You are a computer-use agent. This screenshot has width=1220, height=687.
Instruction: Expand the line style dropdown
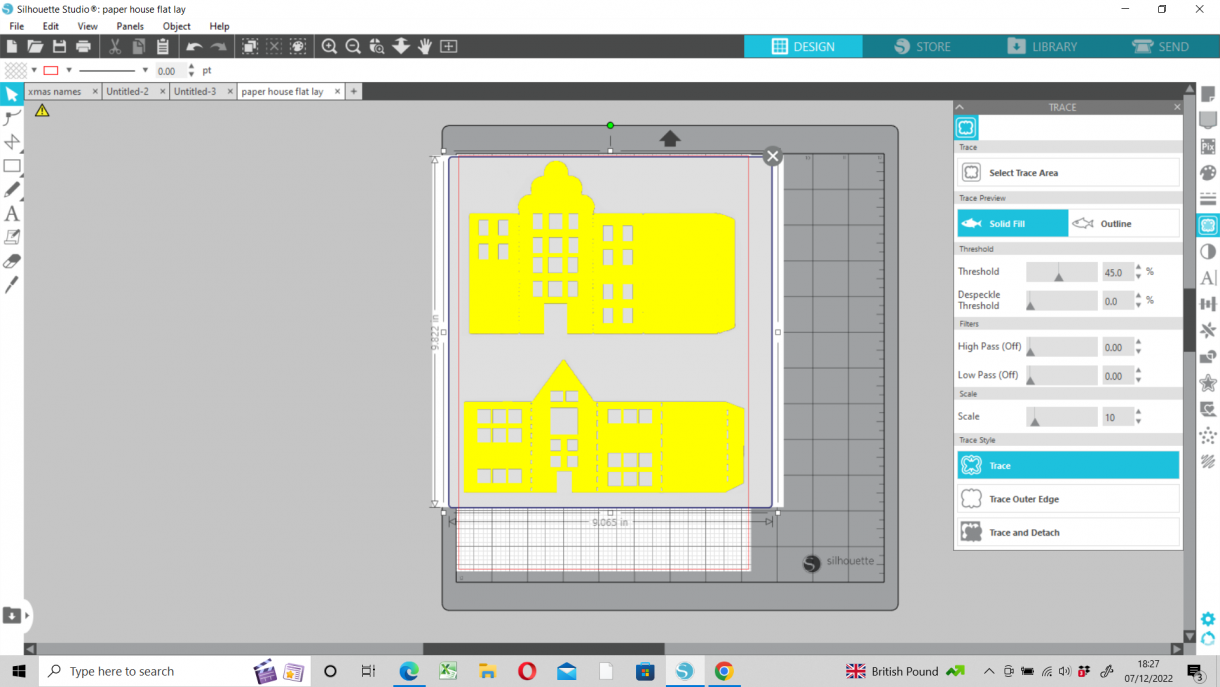(x=145, y=70)
